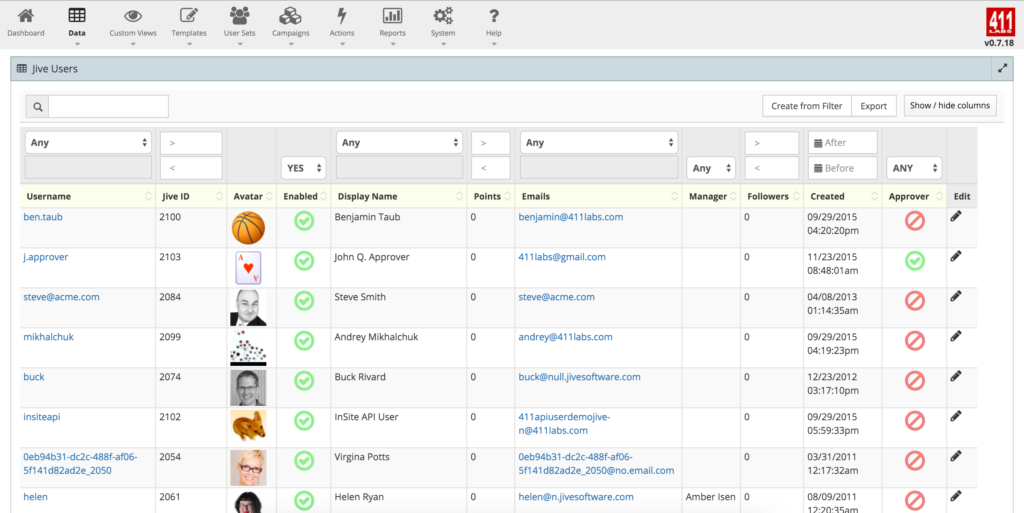Open the Templates menu
Screen dimensions: 1024x513
188,22
